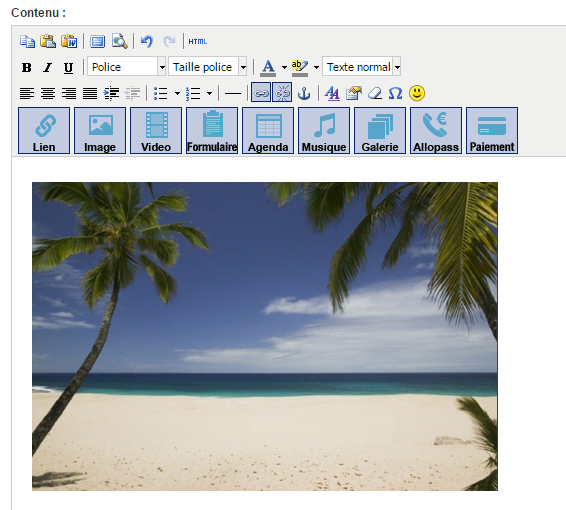
Task: Insert a special character with Omega icon
Action: [396, 93]
